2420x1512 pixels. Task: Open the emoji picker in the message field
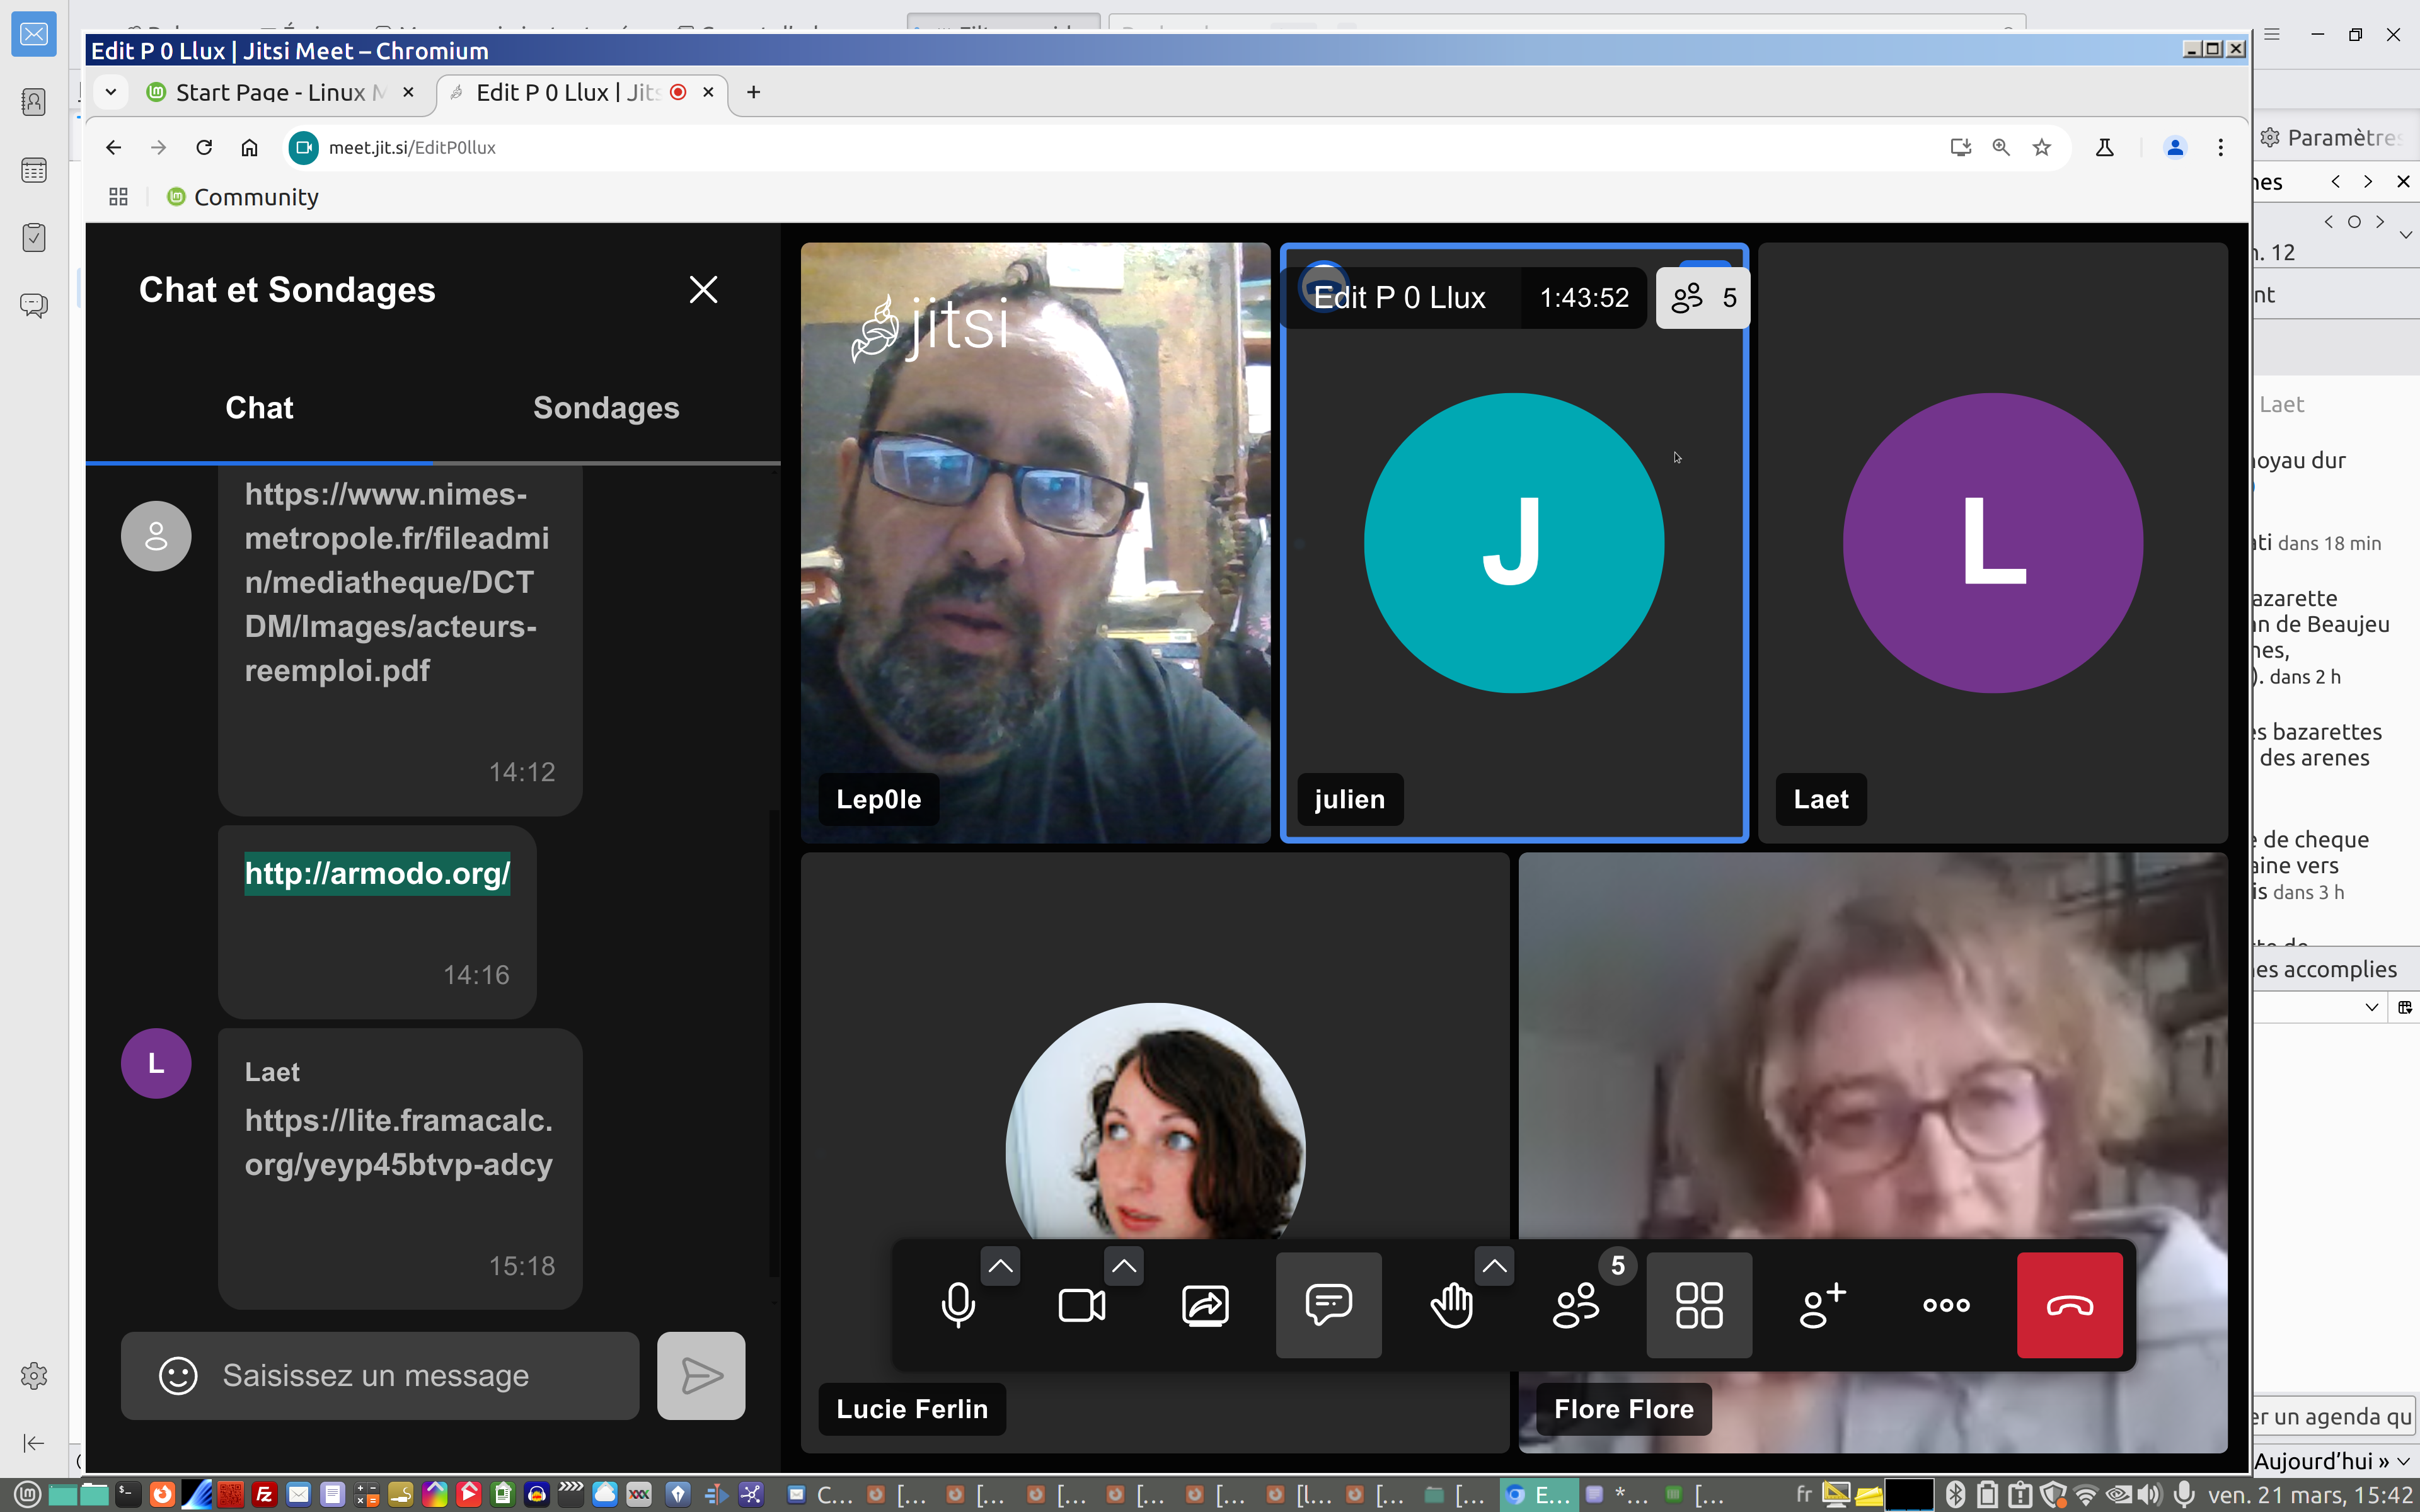tap(178, 1375)
